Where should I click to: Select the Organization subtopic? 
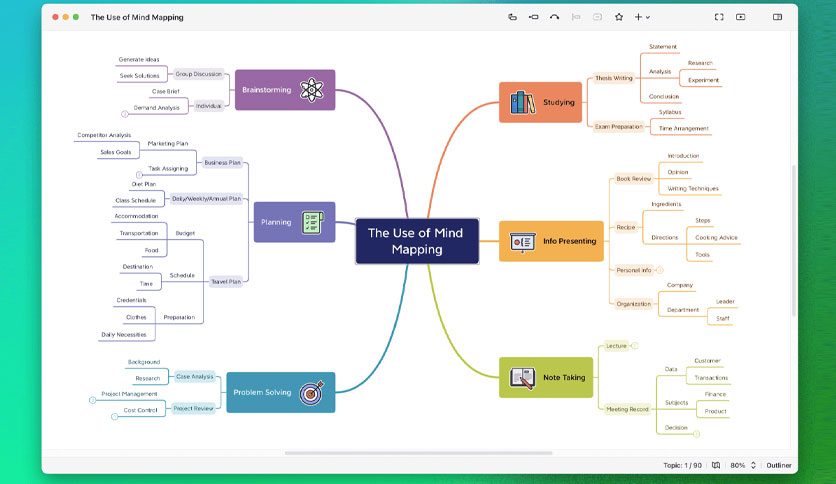point(634,304)
